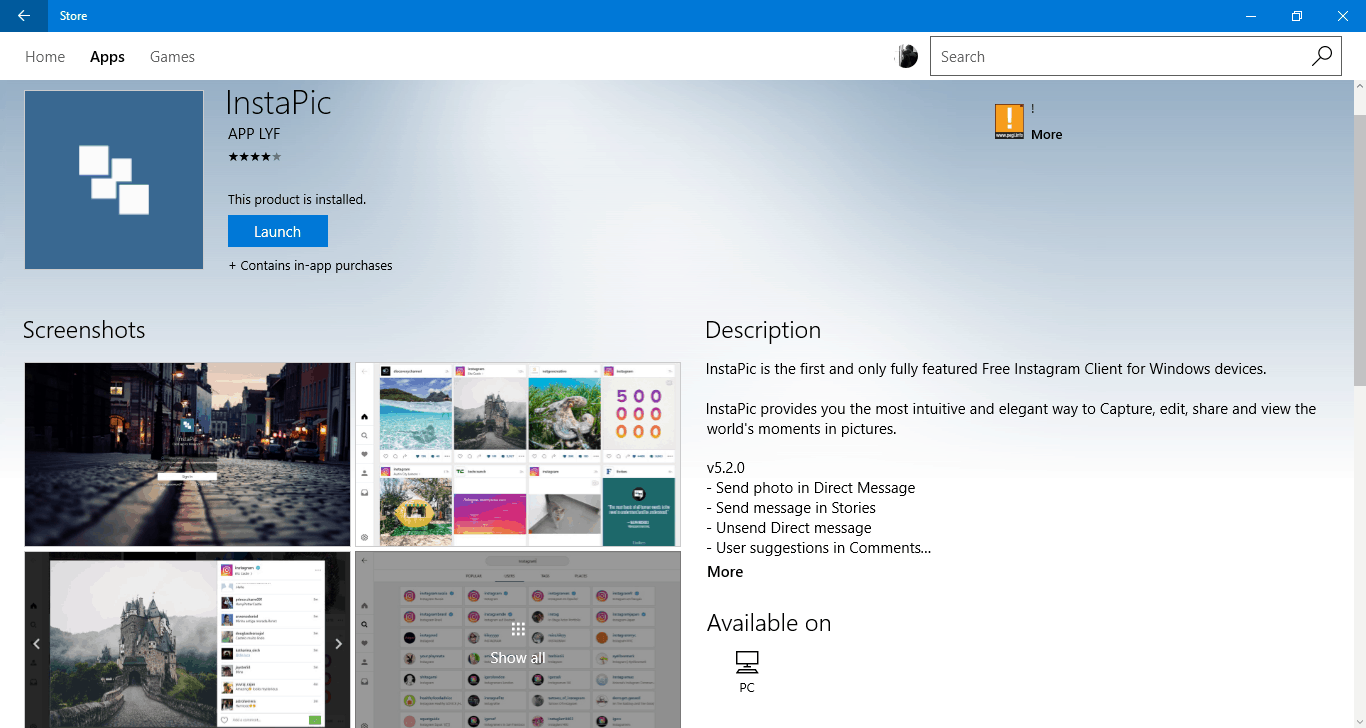The image size is (1366, 728).
Task: Click the PEGI rating warning icon
Action: pos(1009,121)
